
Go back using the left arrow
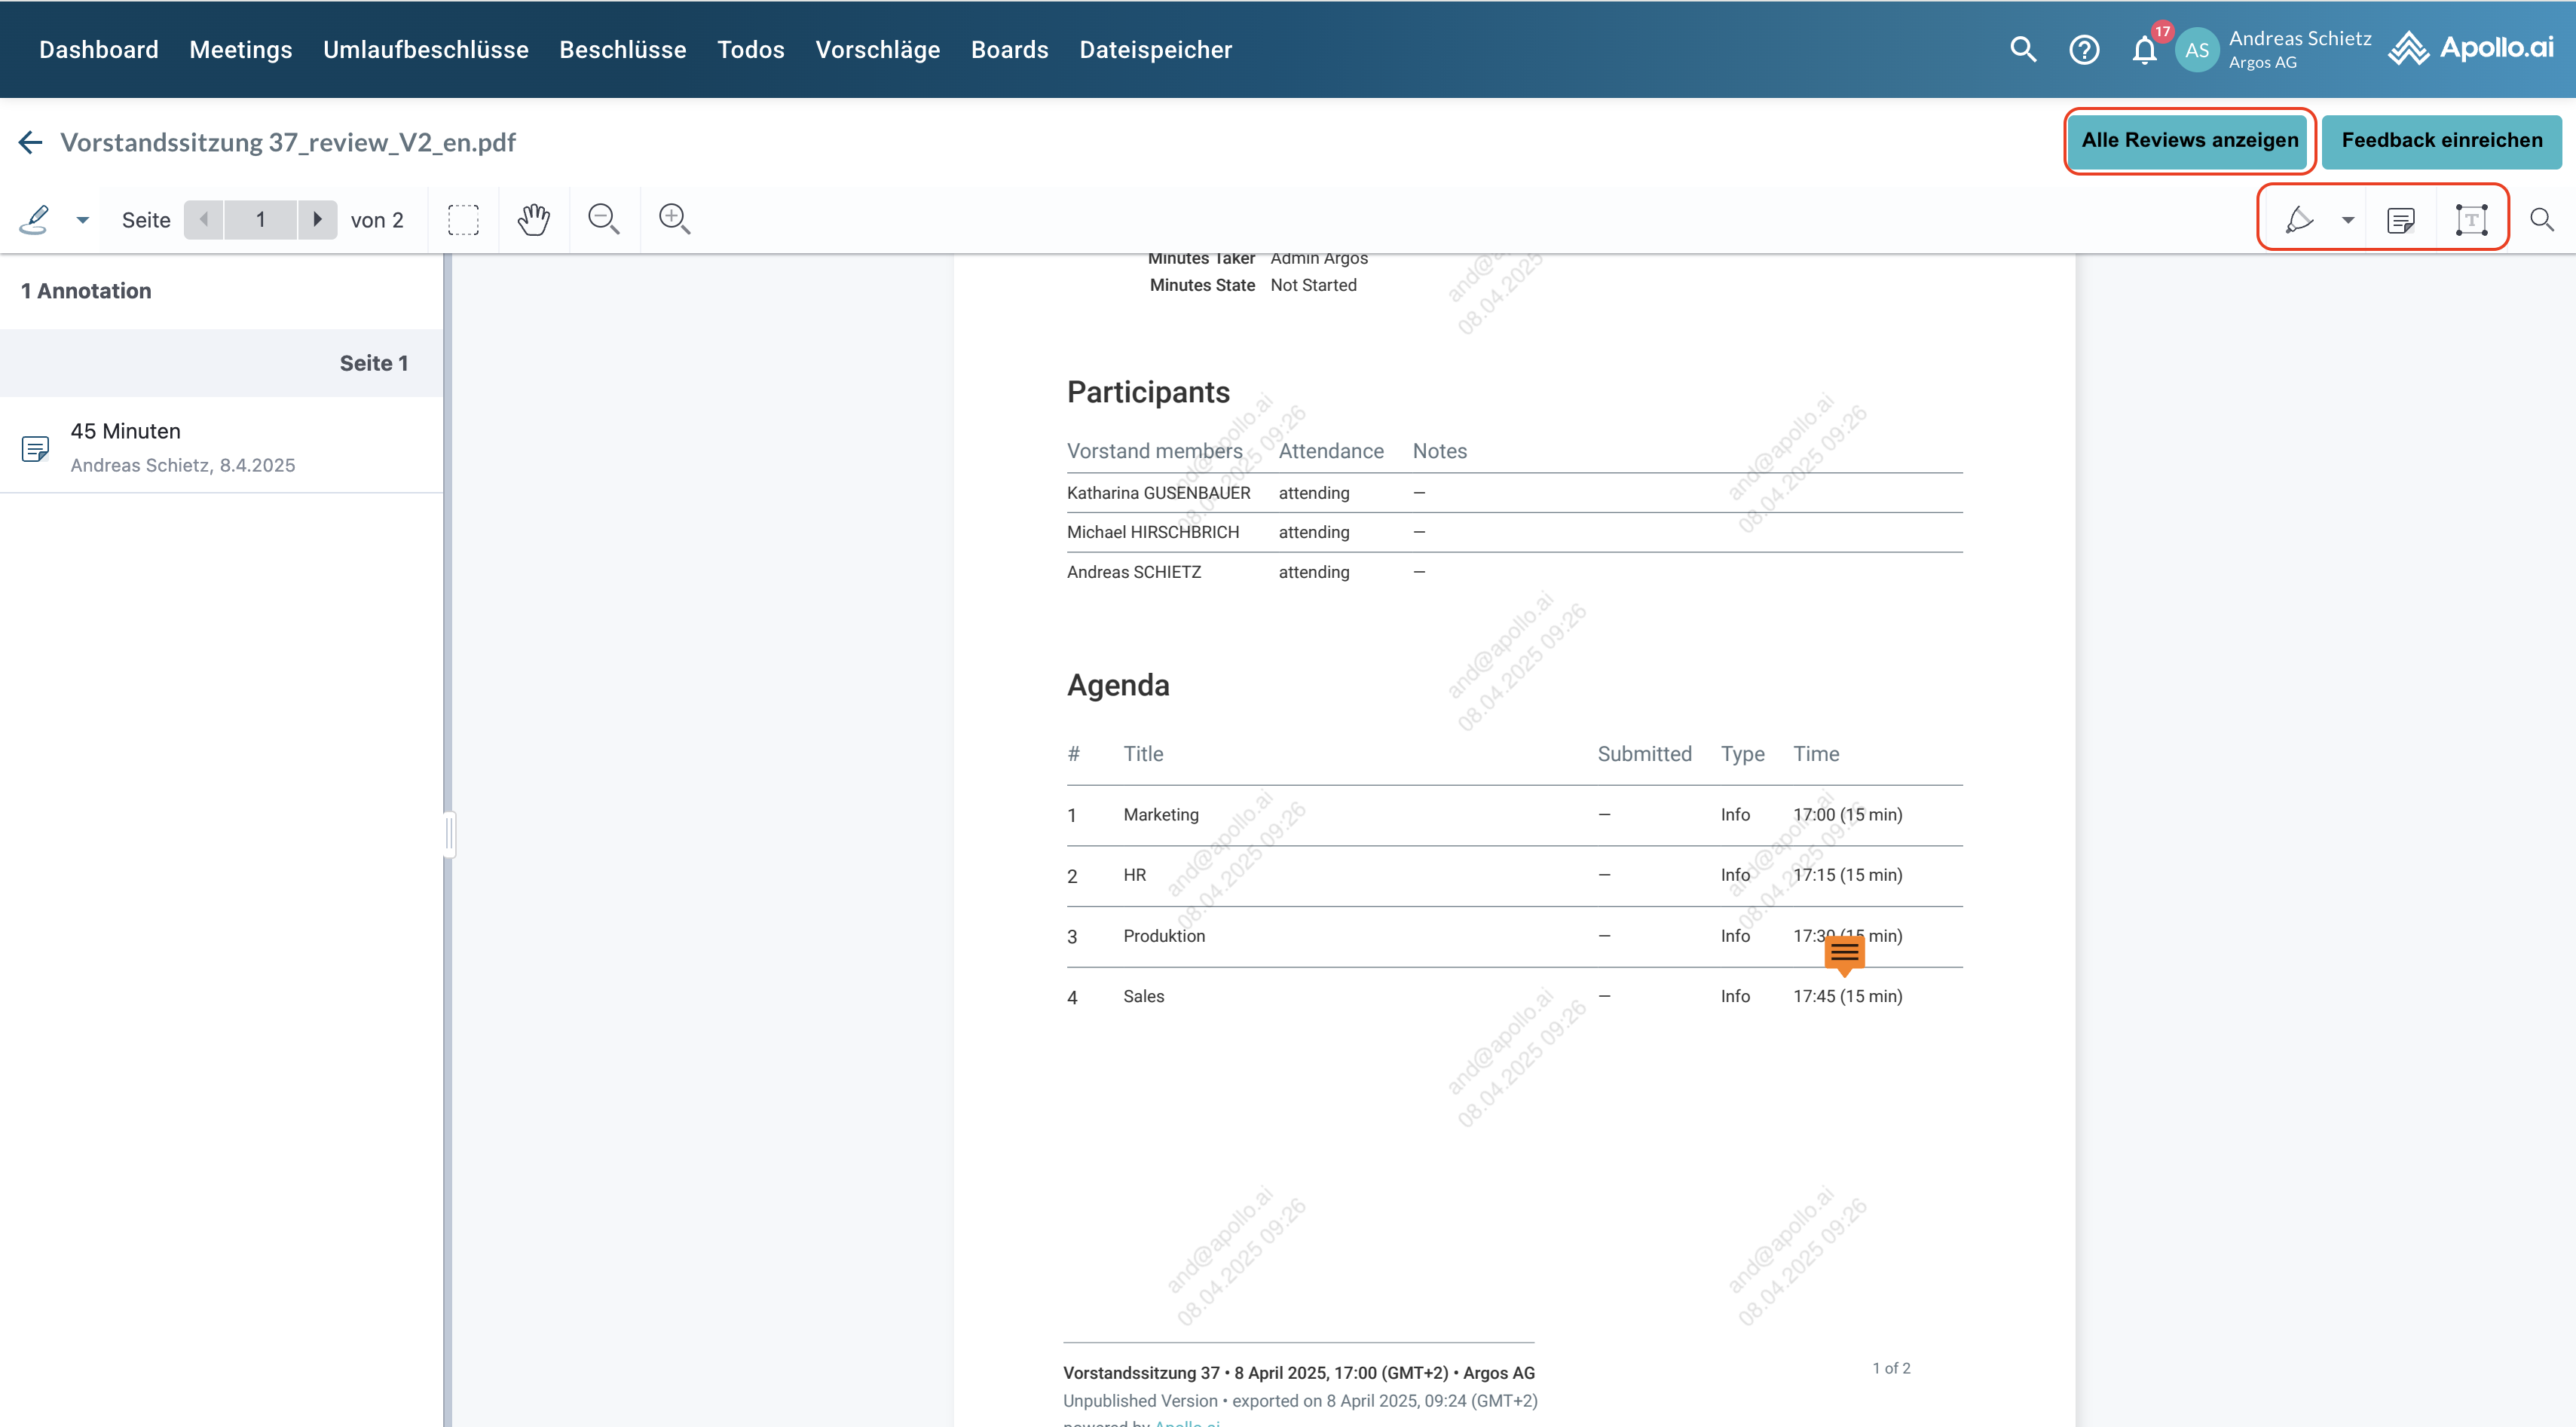[x=30, y=142]
